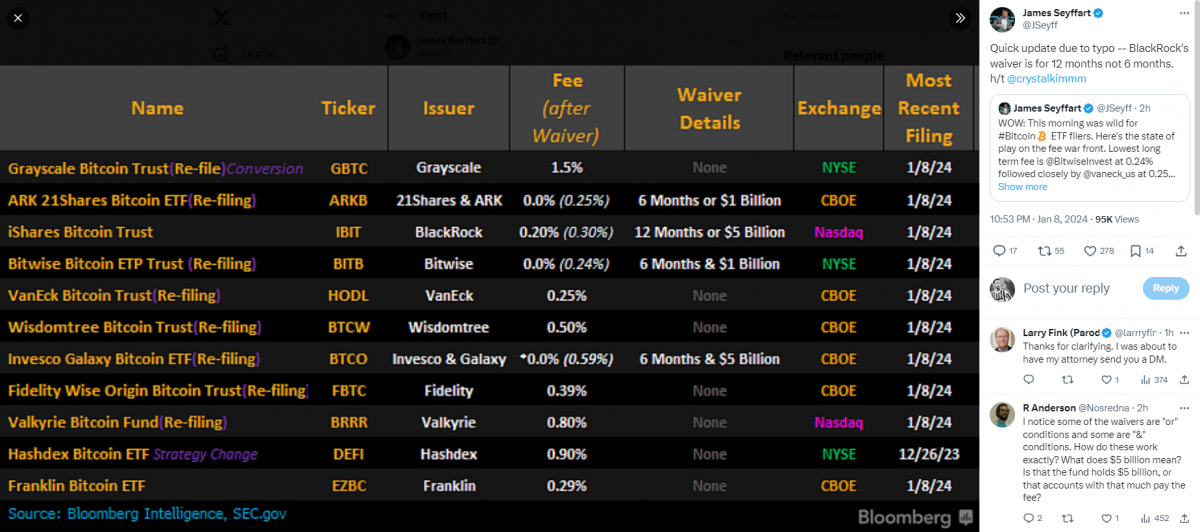Share R Anderson's comment
The image size is (1200, 532).
click(x=1184, y=518)
